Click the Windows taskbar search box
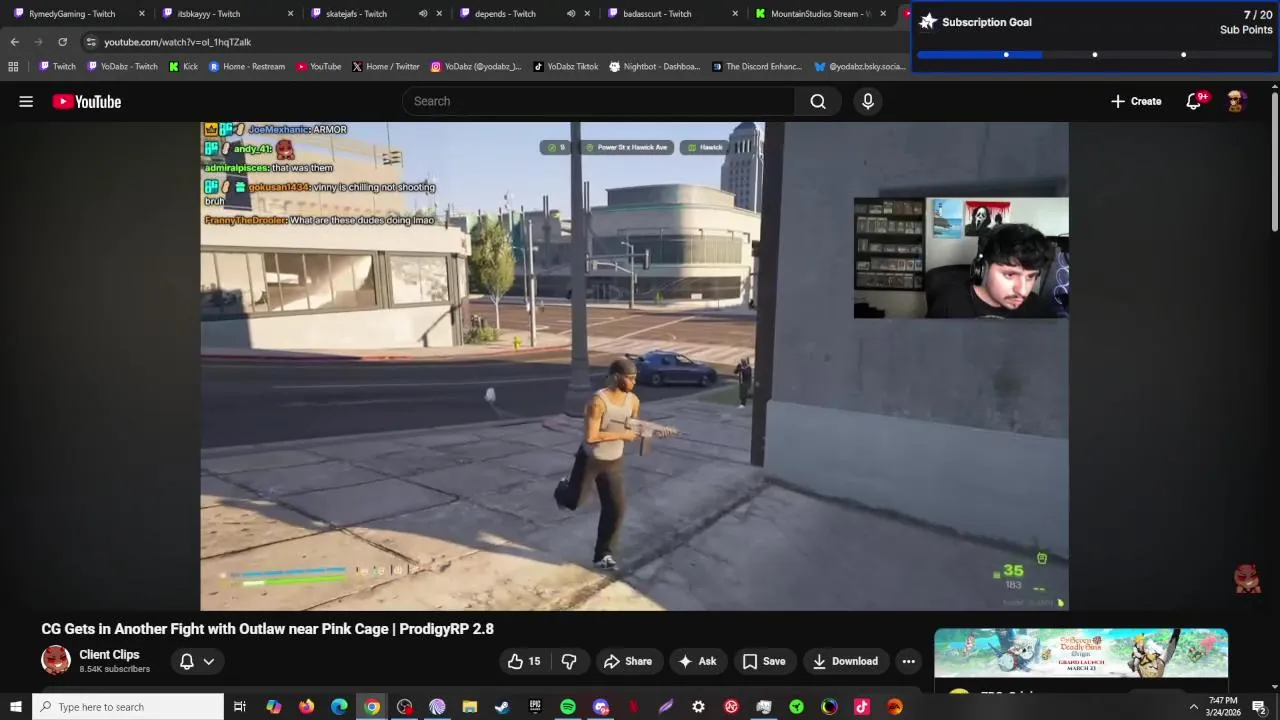The width and height of the screenshot is (1280, 720). coord(128,707)
